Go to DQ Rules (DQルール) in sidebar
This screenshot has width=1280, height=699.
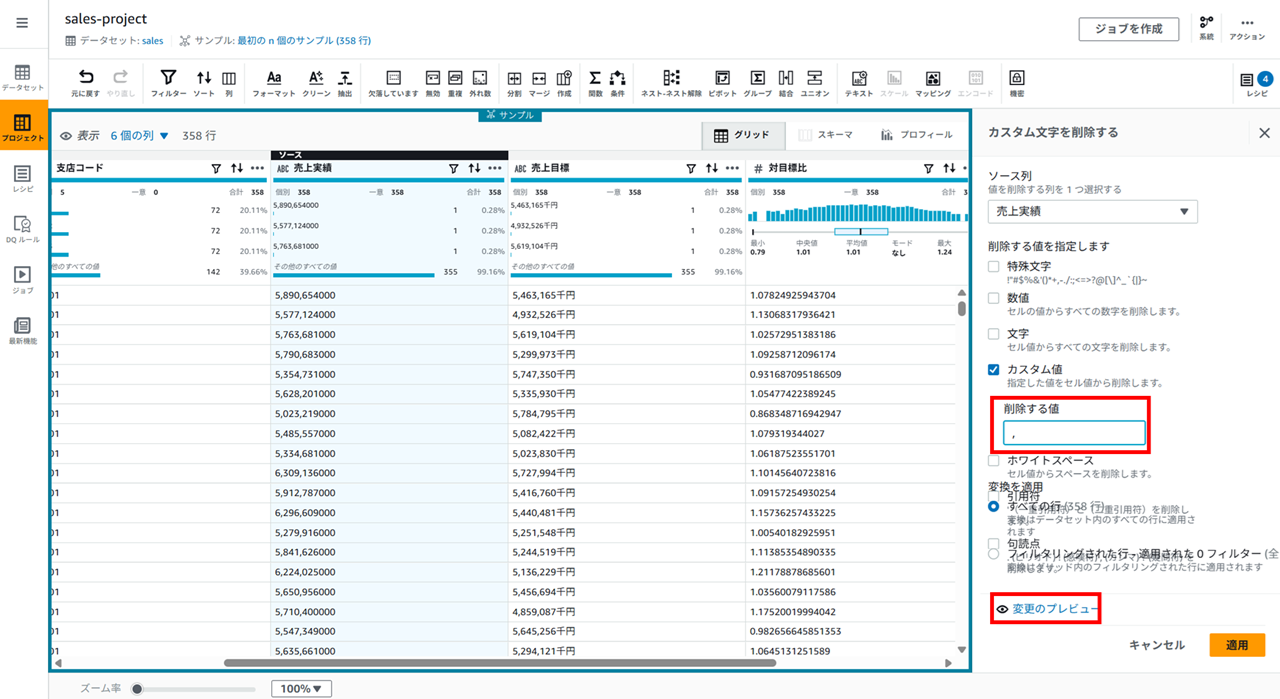point(23,229)
